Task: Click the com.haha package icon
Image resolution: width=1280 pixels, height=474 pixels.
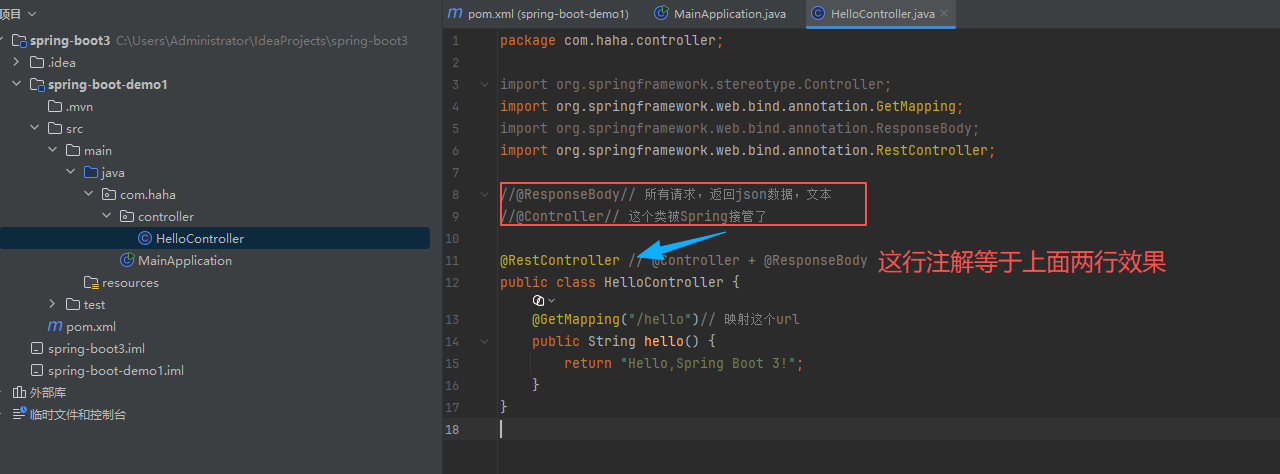Action: click(x=109, y=194)
